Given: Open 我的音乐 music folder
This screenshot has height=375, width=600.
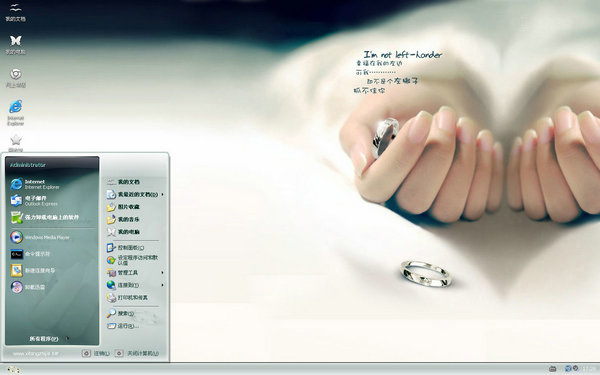Looking at the screenshot, I should click(123, 219).
